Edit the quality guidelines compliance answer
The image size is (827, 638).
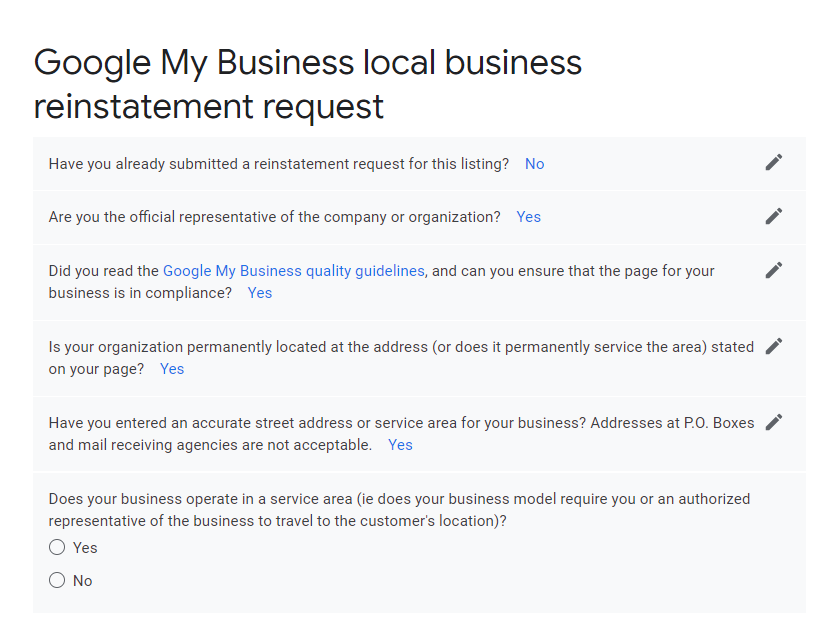point(773,270)
